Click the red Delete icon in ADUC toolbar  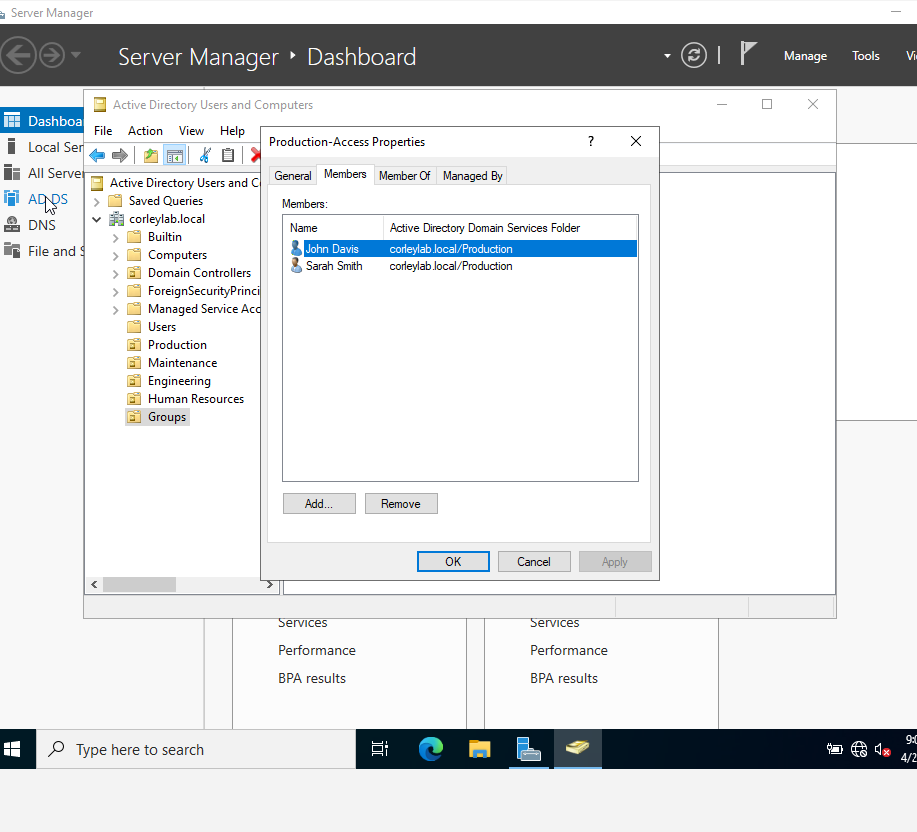pyautogui.click(x=255, y=155)
